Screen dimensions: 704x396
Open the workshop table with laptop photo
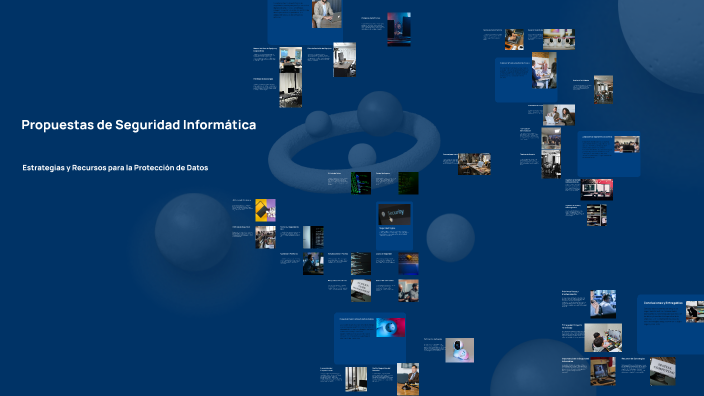pos(474,164)
